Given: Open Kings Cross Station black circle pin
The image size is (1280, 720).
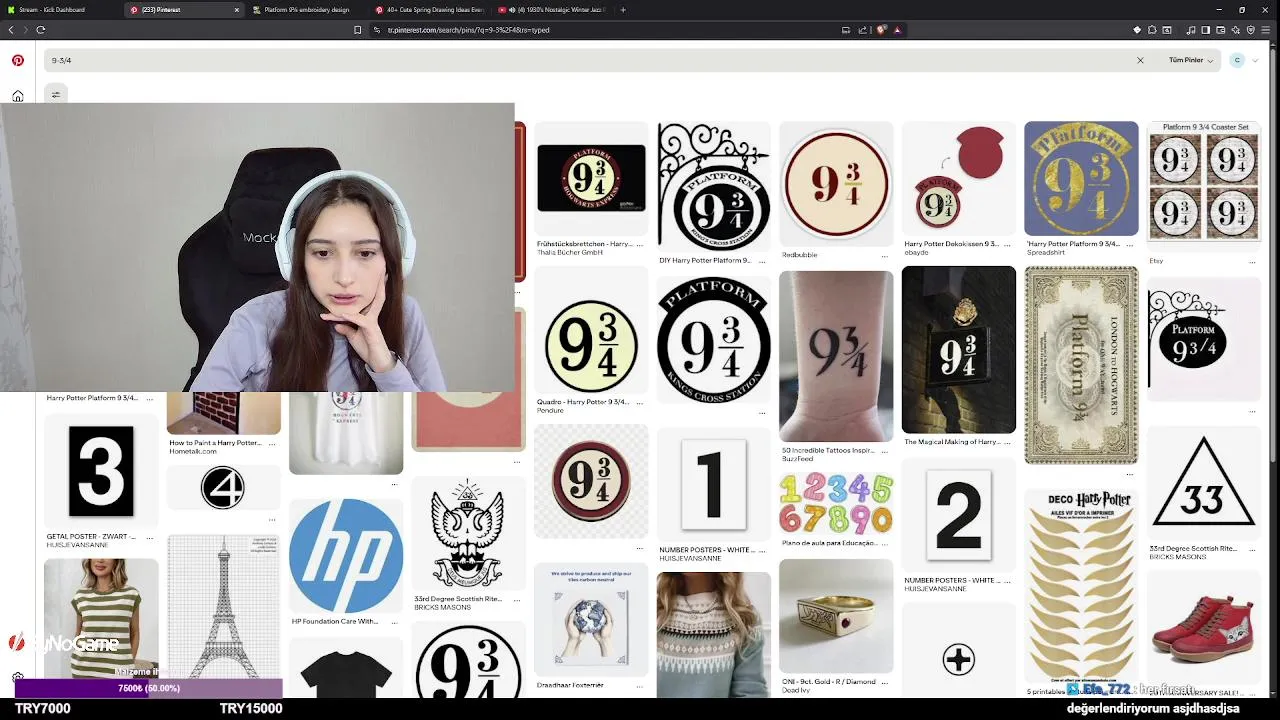Looking at the screenshot, I should click(x=713, y=340).
